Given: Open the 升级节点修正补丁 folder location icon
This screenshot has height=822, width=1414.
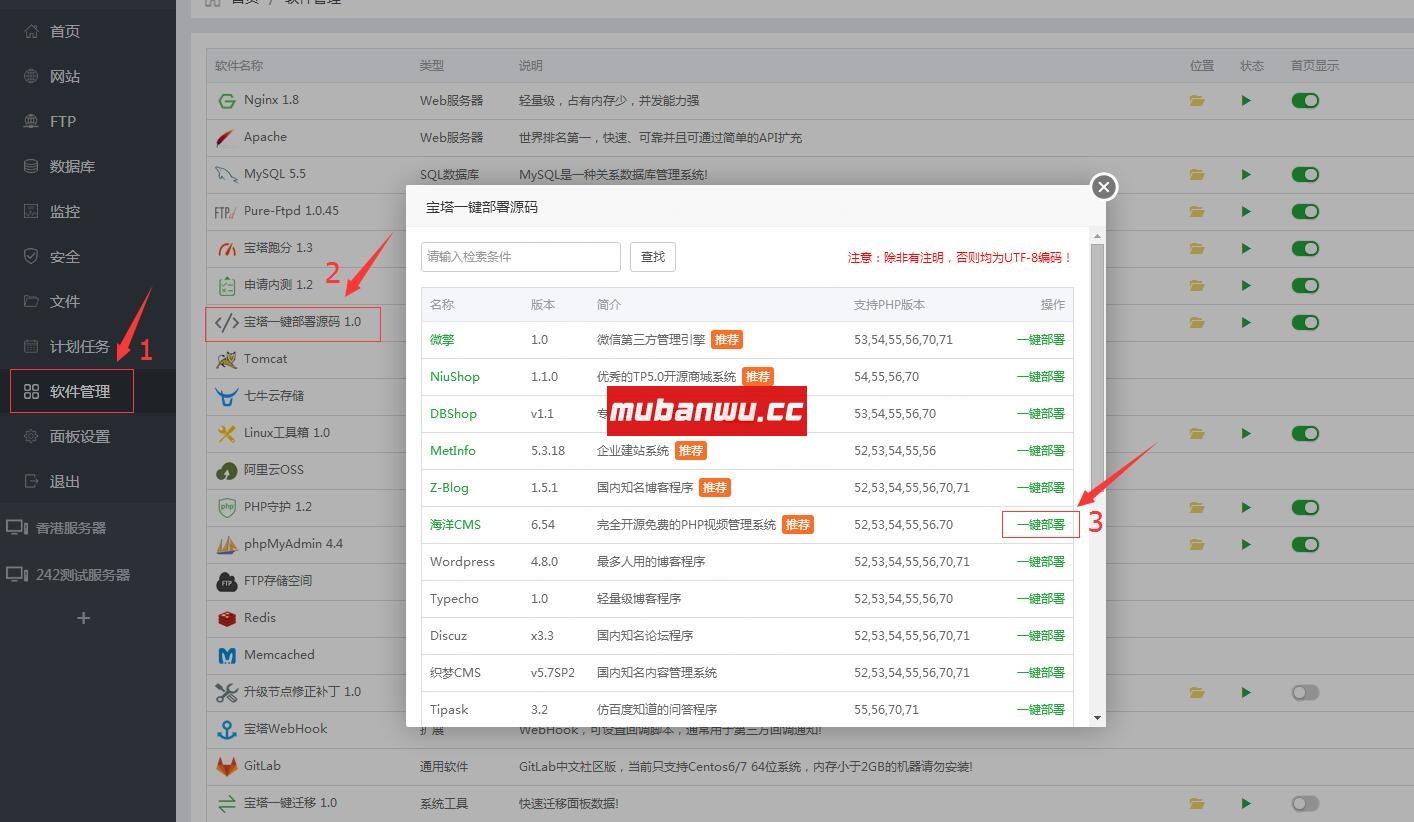Looking at the screenshot, I should pyautogui.click(x=1197, y=692).
